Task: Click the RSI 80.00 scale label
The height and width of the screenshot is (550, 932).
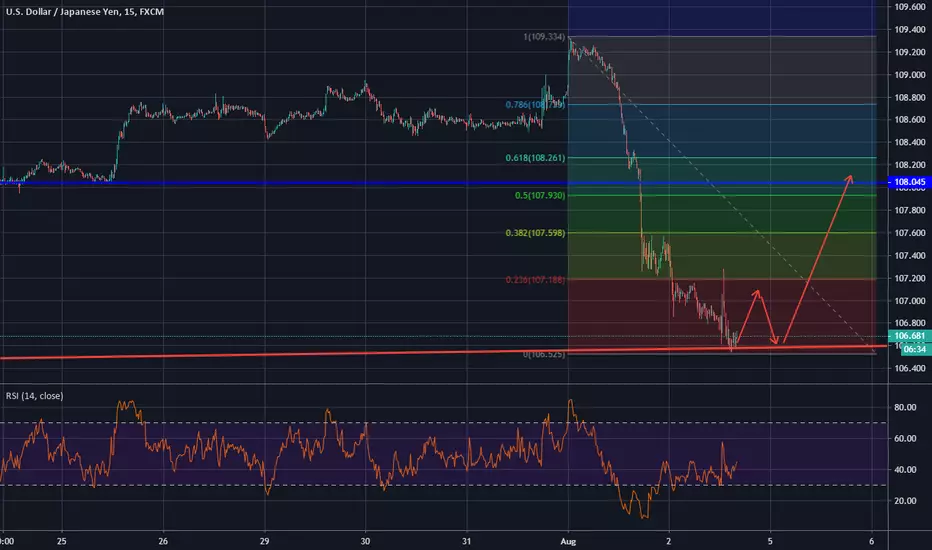Action: 905,407
